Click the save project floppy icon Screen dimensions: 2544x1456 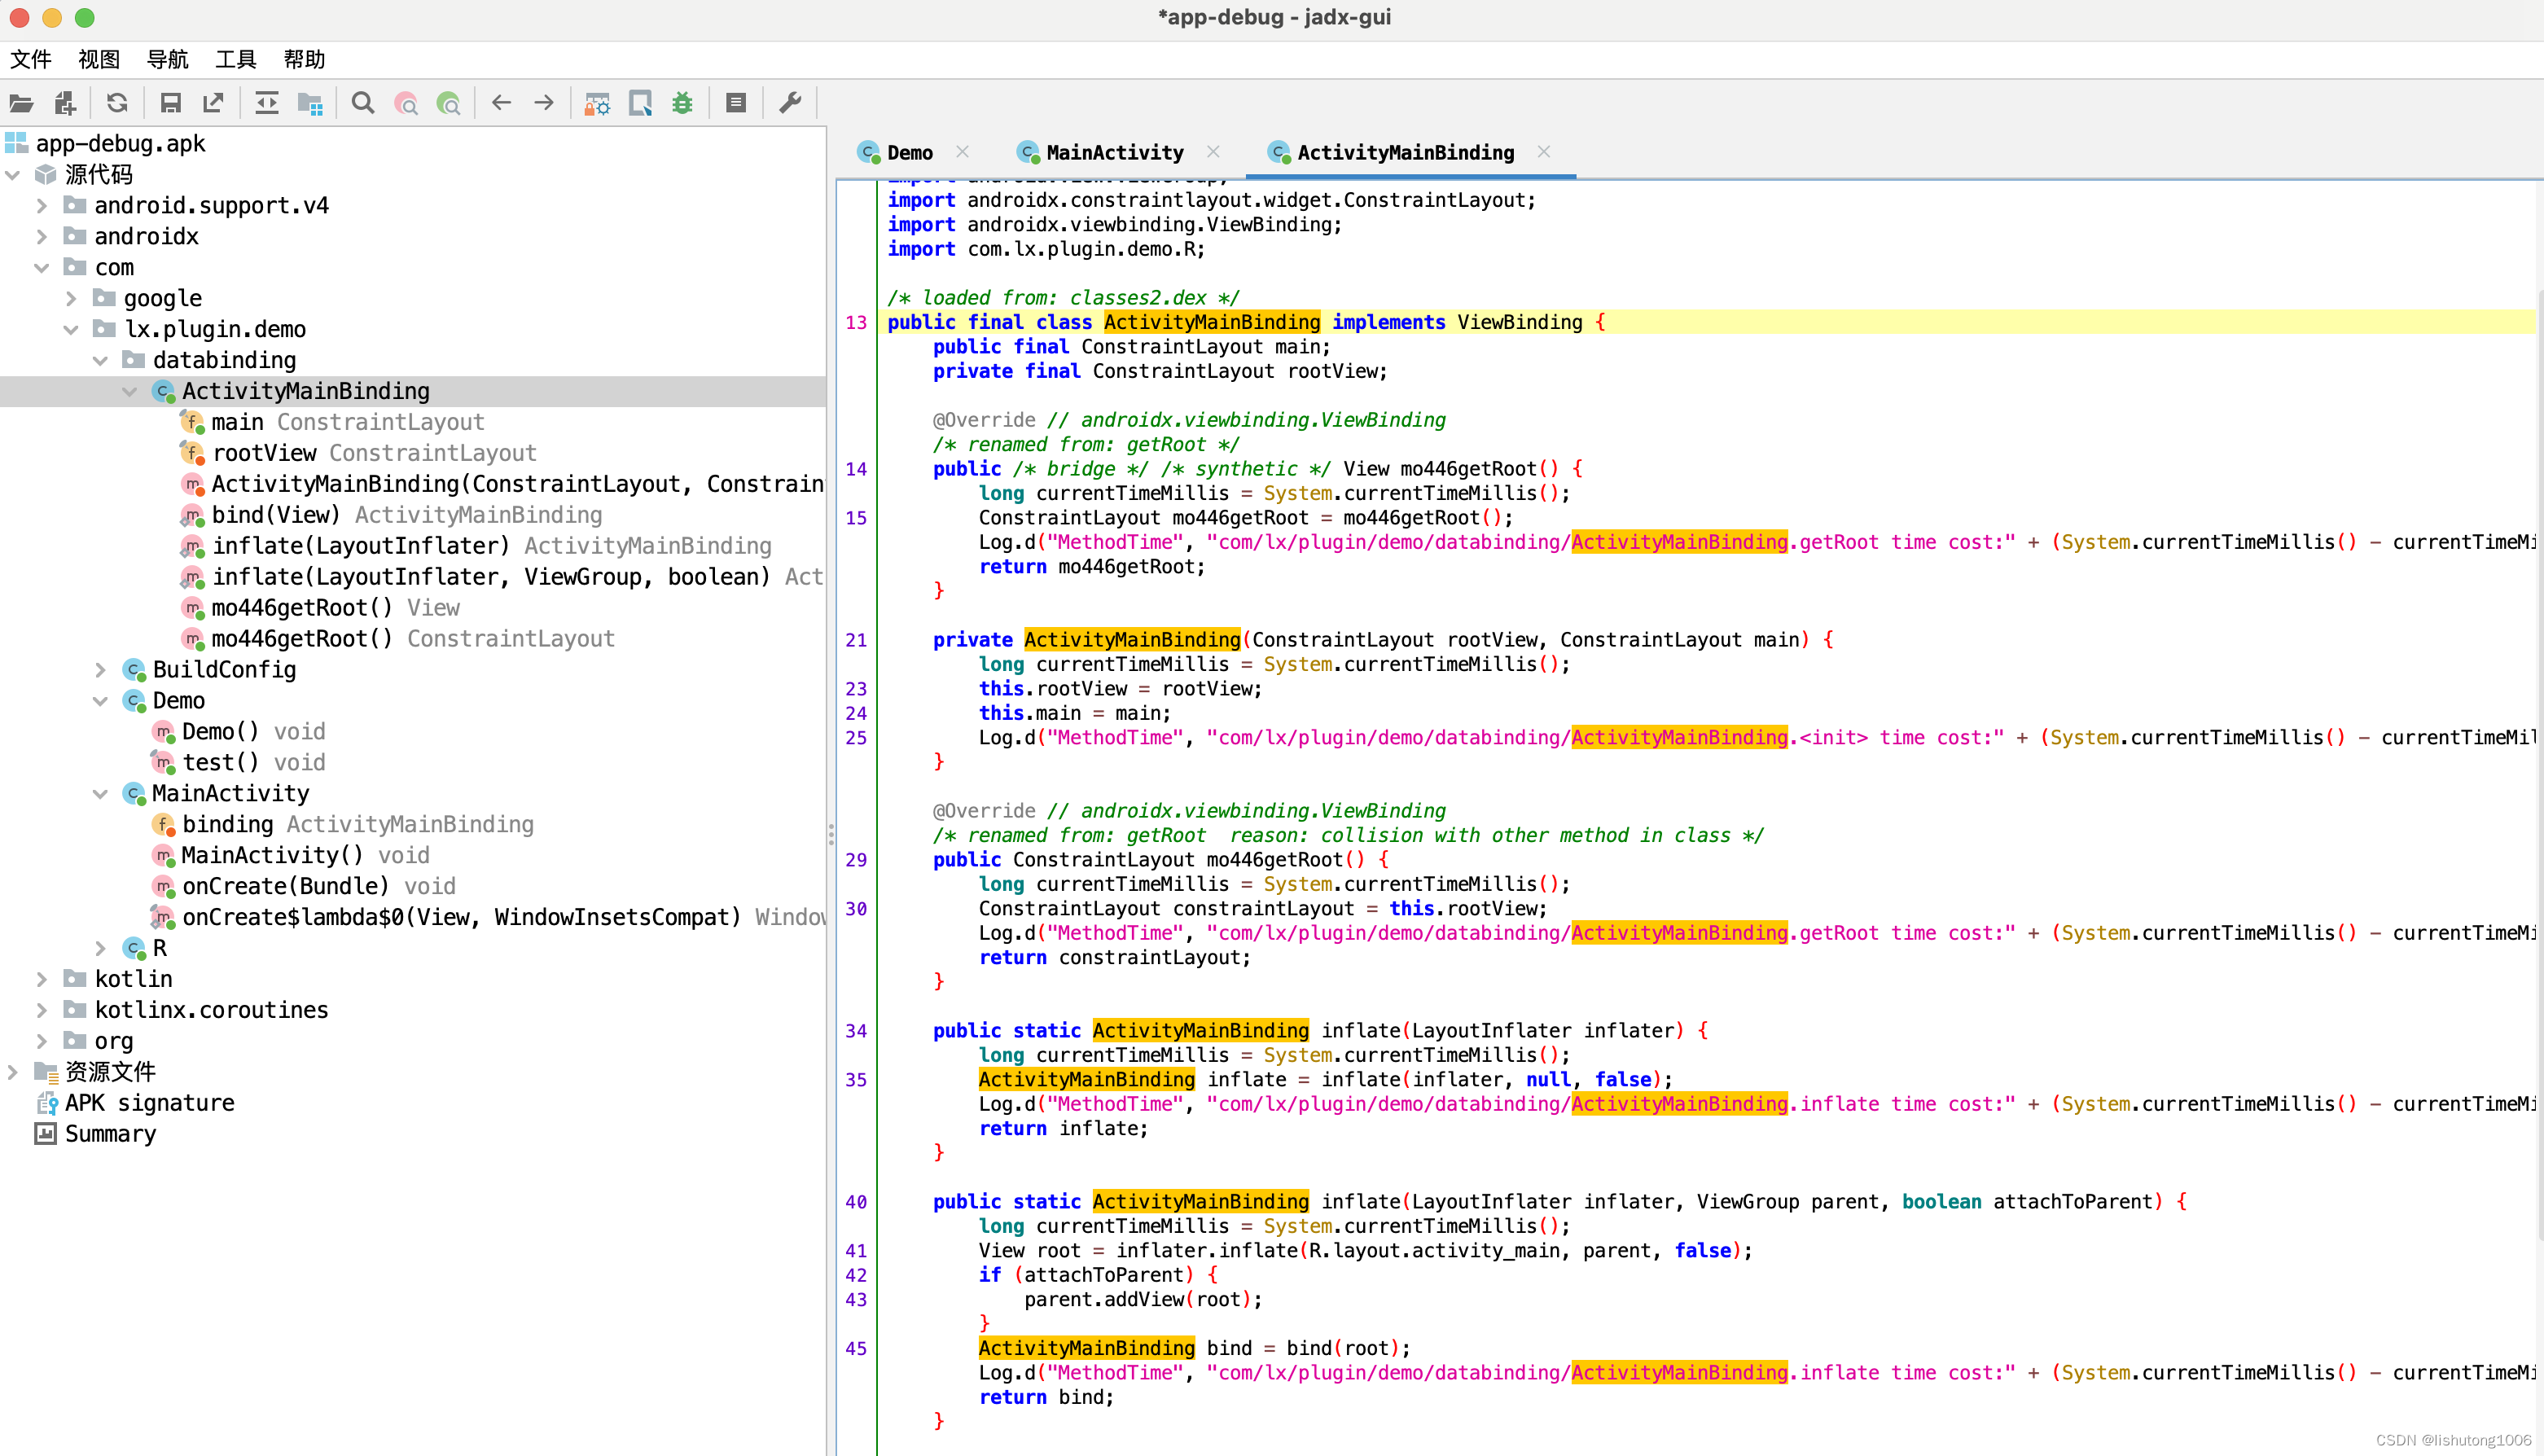click(x=170, y=103)
